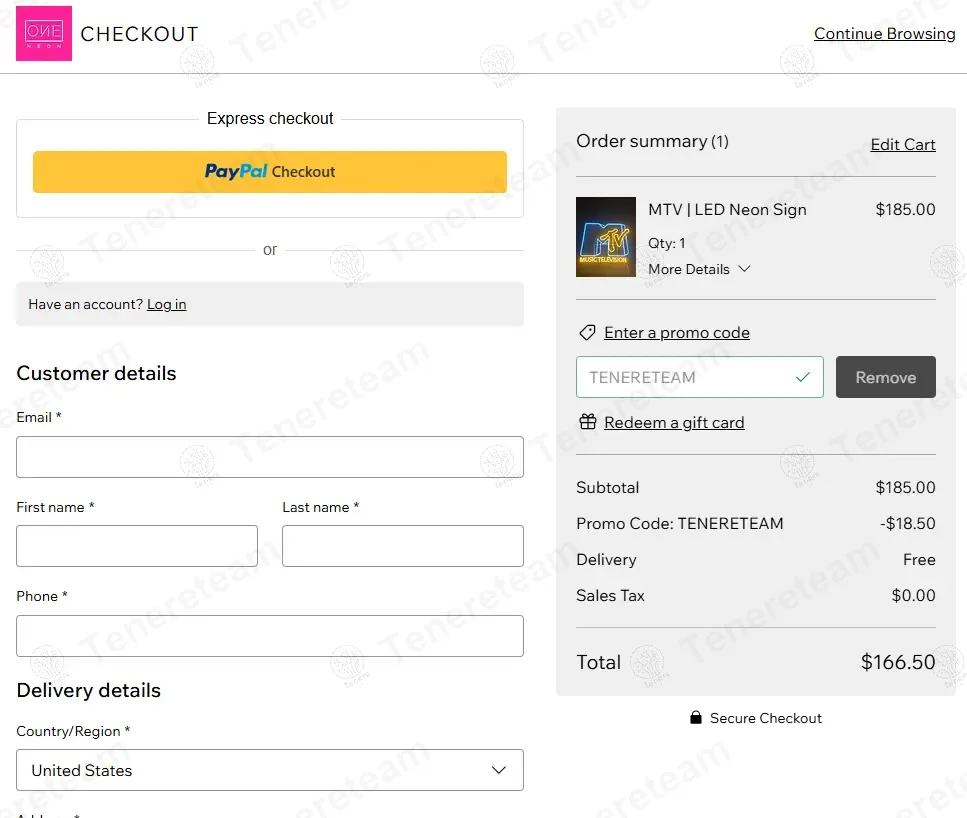967x818 pixels.
Task: Click the Enter a promo code link
Action: click(676, 333)
